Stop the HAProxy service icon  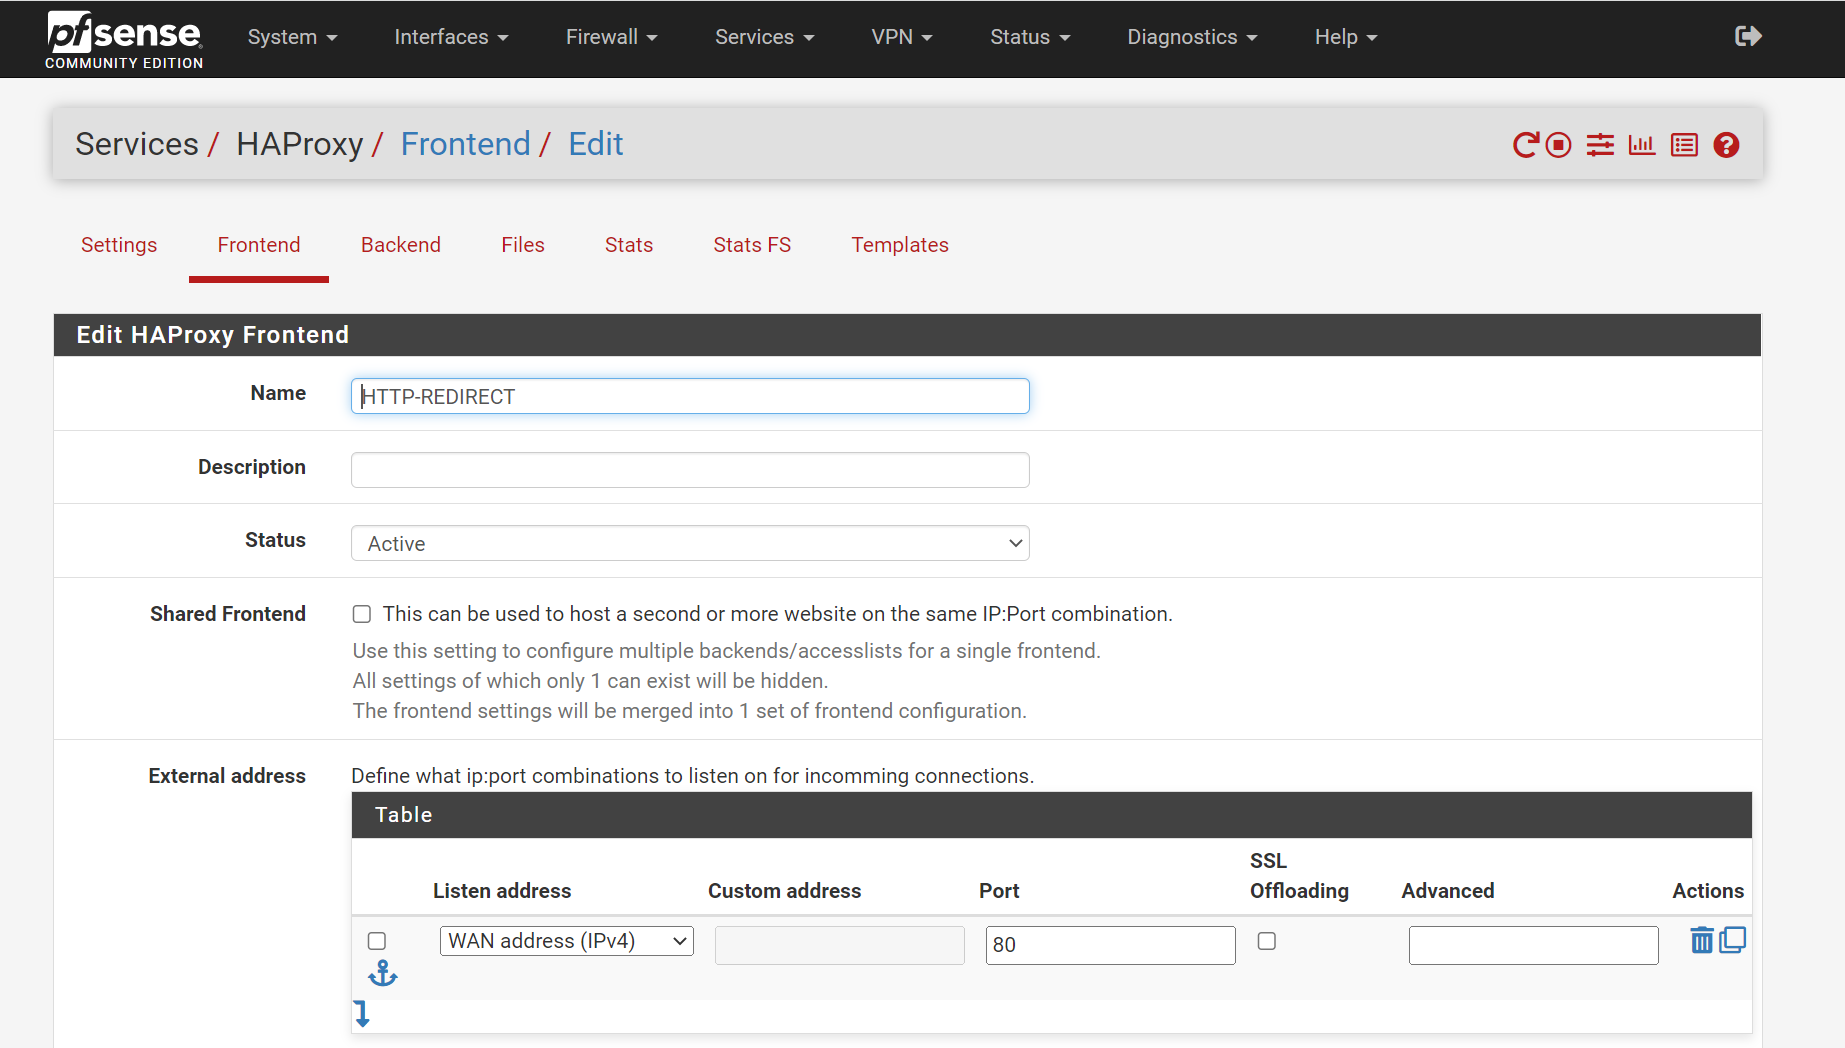click(1558, 145)
